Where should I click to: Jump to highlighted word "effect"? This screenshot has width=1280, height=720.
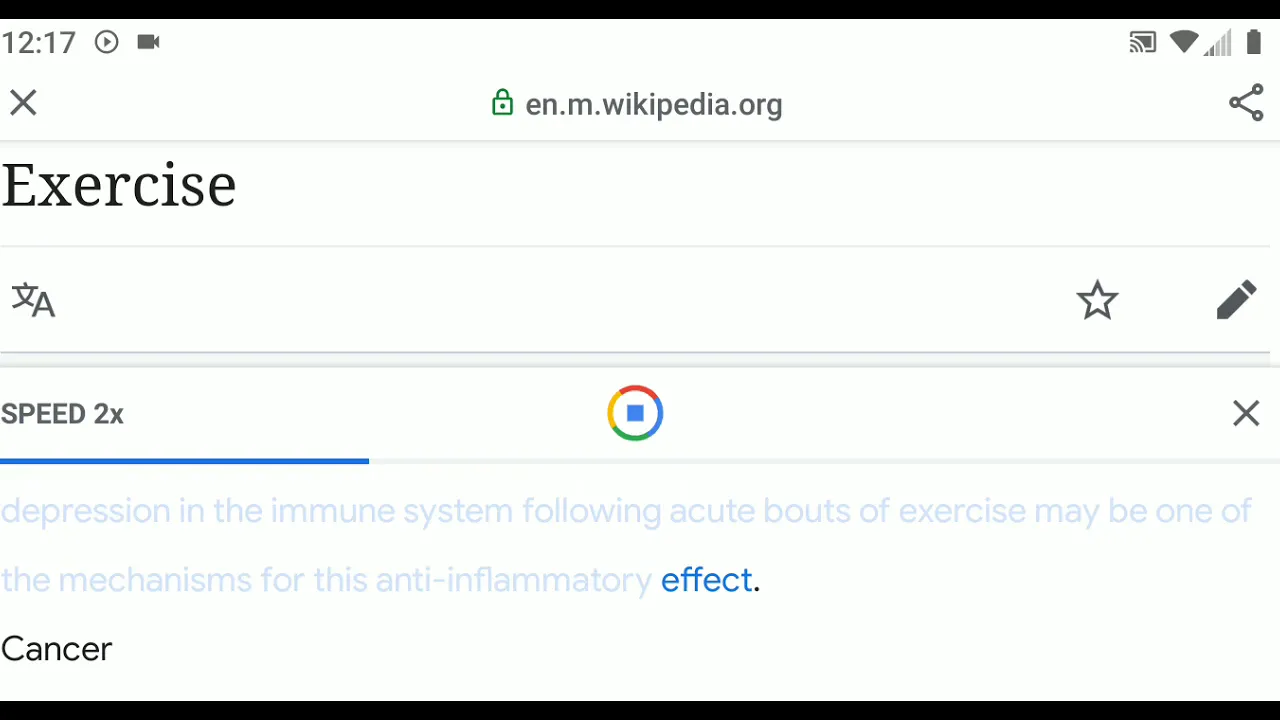point(706,580)
